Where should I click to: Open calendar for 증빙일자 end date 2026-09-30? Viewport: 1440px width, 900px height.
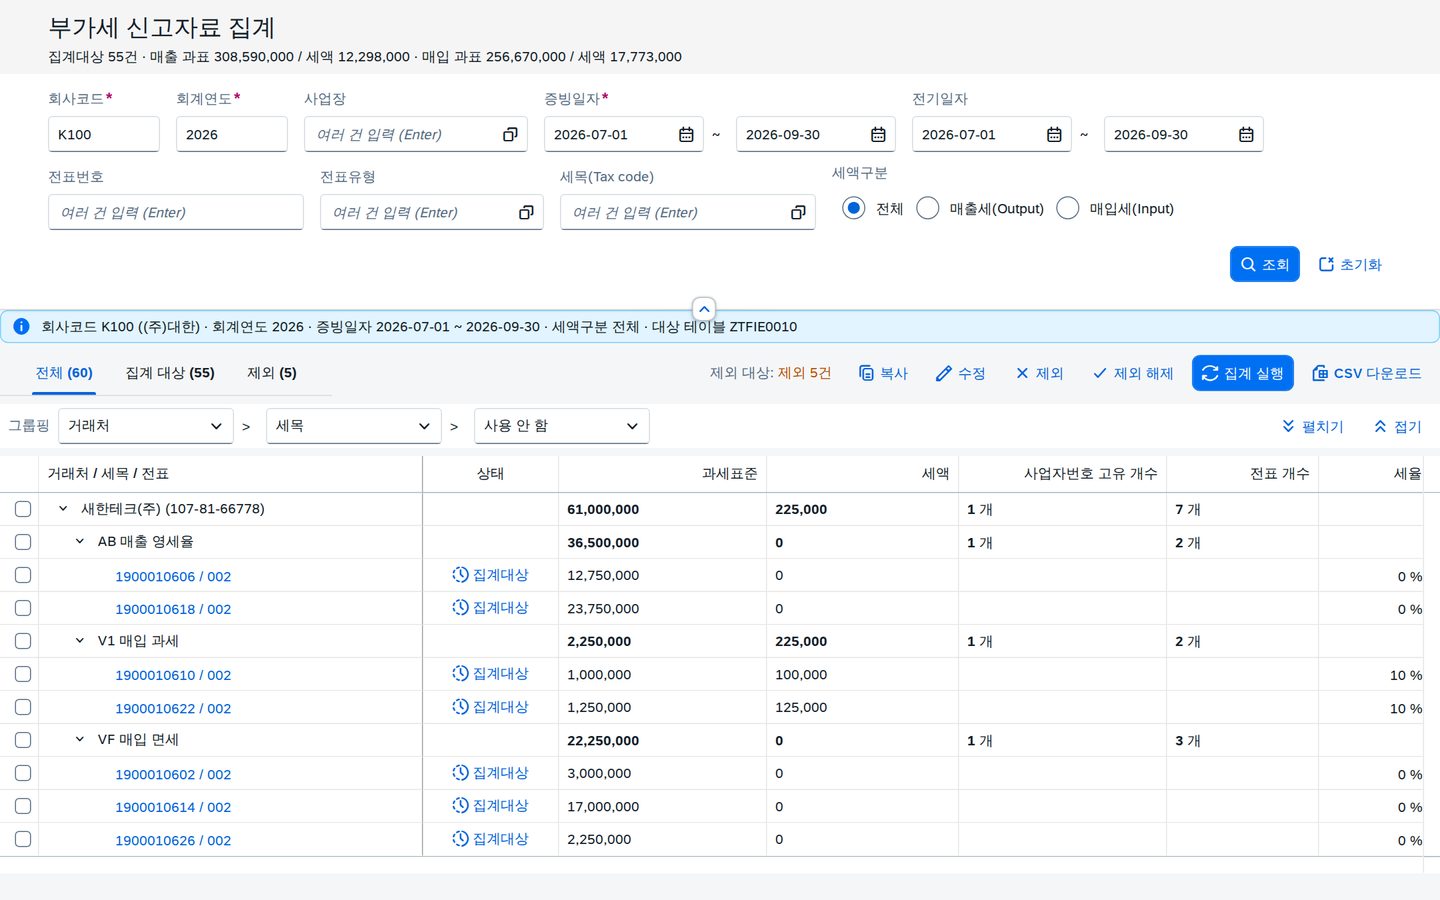878,134
